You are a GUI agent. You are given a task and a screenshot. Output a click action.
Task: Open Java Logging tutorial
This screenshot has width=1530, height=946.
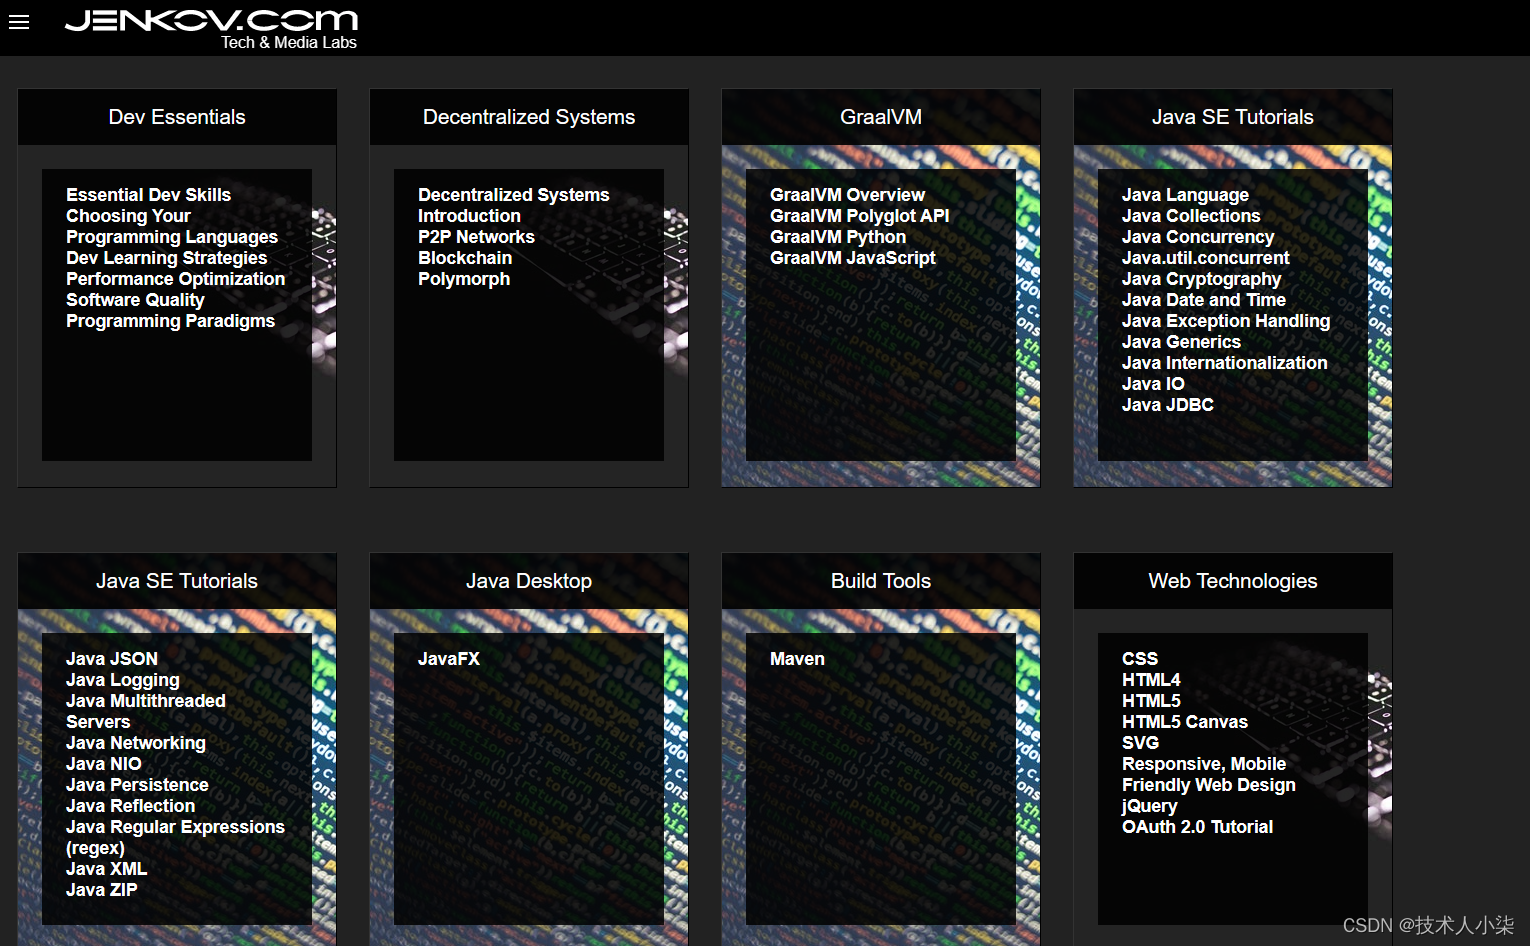pos(123,680)
